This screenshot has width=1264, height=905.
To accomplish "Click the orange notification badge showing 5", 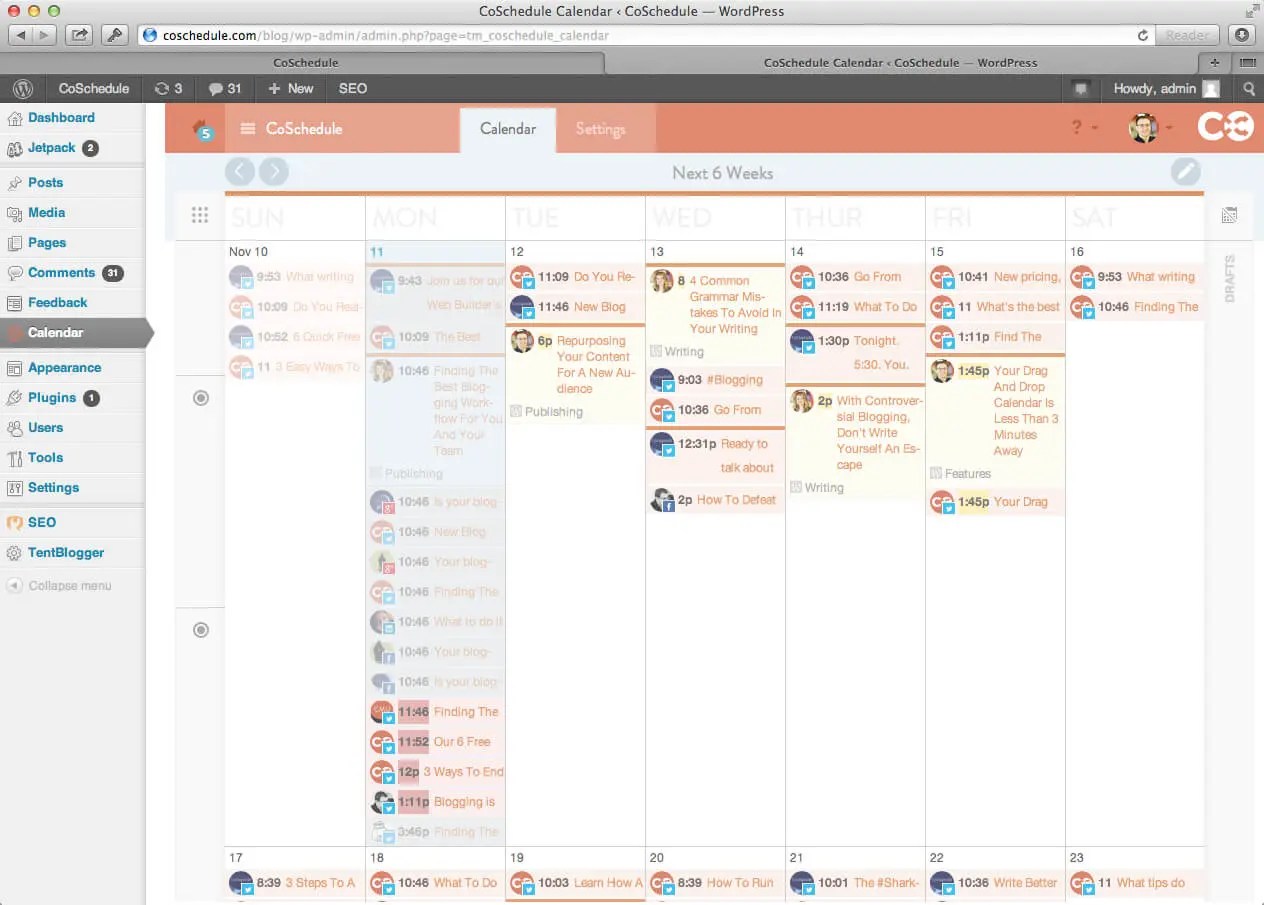I will pos(204,132).
